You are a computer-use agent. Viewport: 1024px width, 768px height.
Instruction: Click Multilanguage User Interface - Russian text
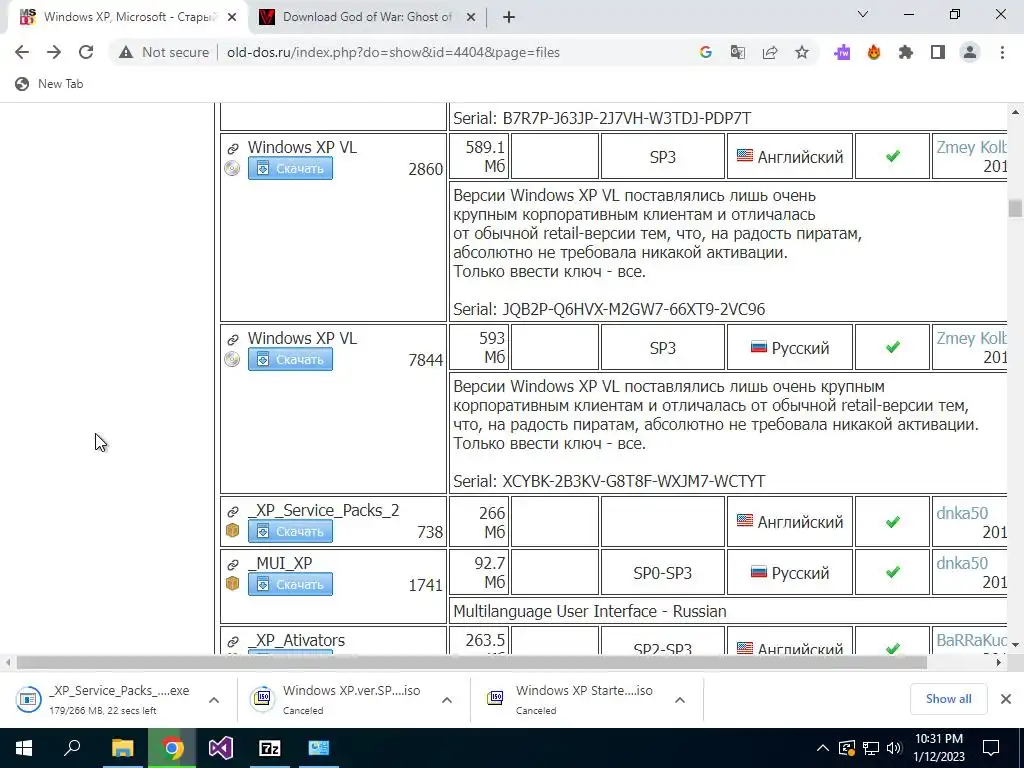590,611
